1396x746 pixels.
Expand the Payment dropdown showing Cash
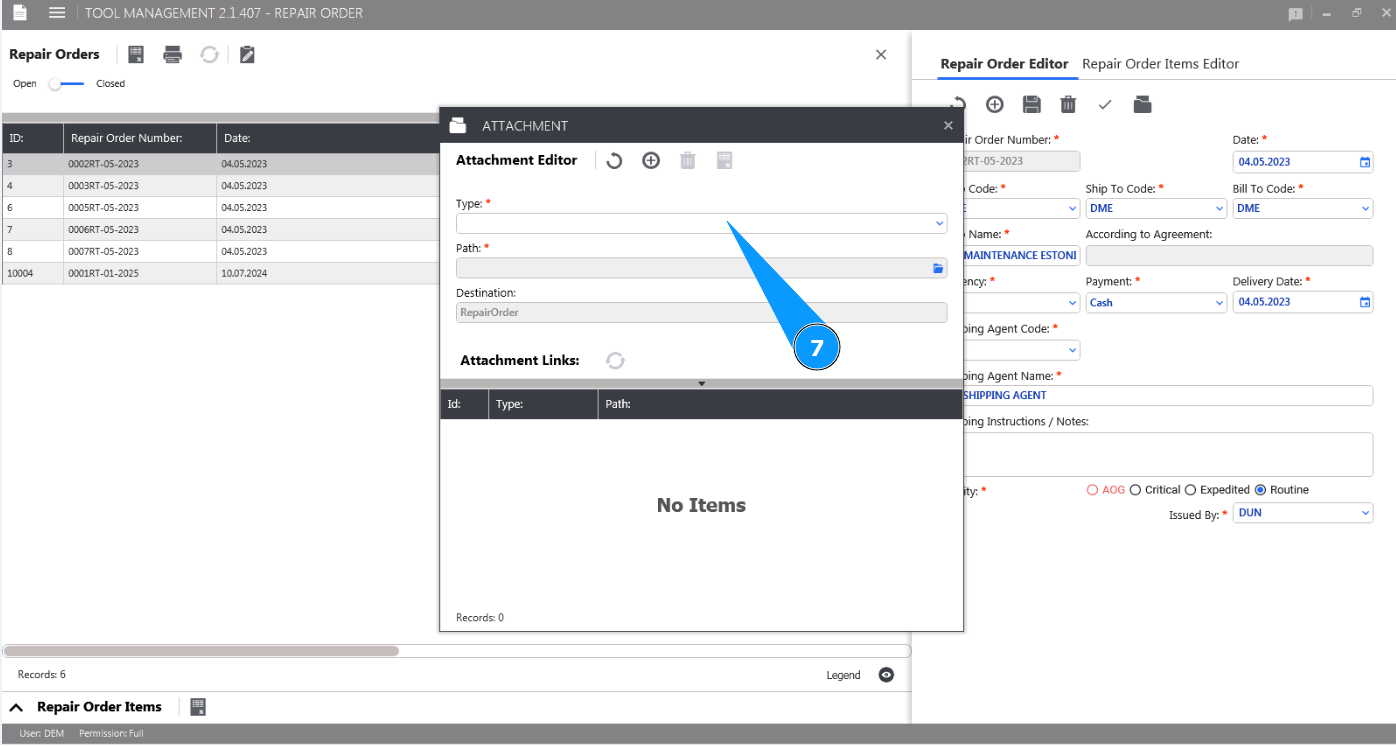point(1219,303)
